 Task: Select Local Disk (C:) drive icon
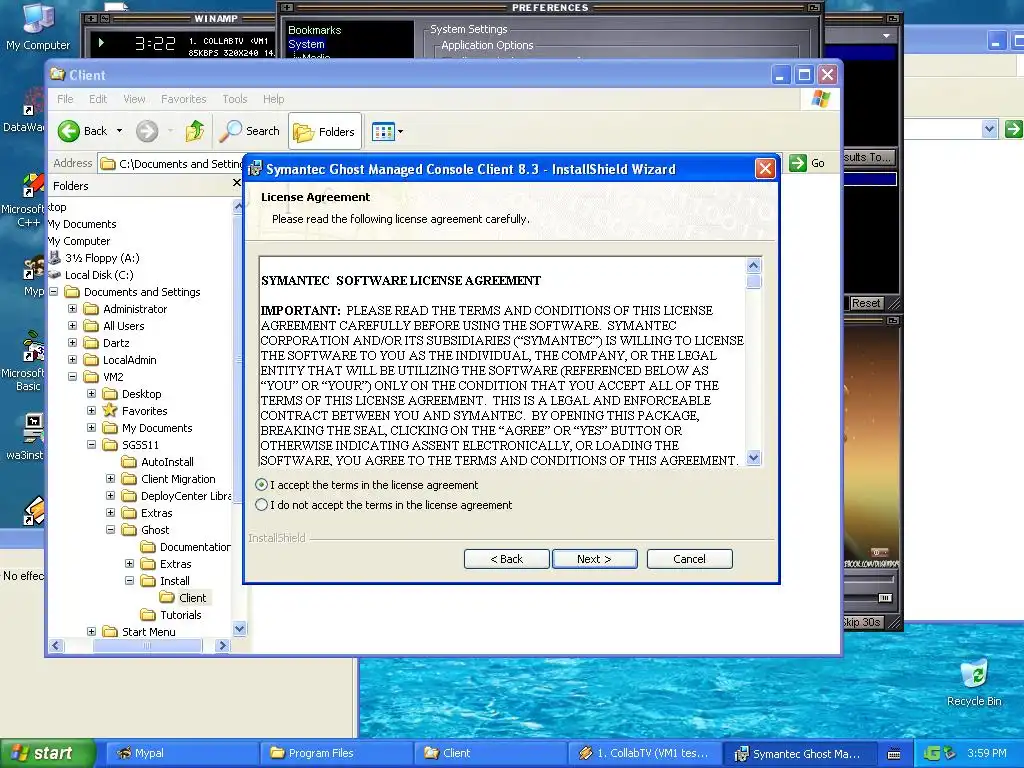point(55,275)
